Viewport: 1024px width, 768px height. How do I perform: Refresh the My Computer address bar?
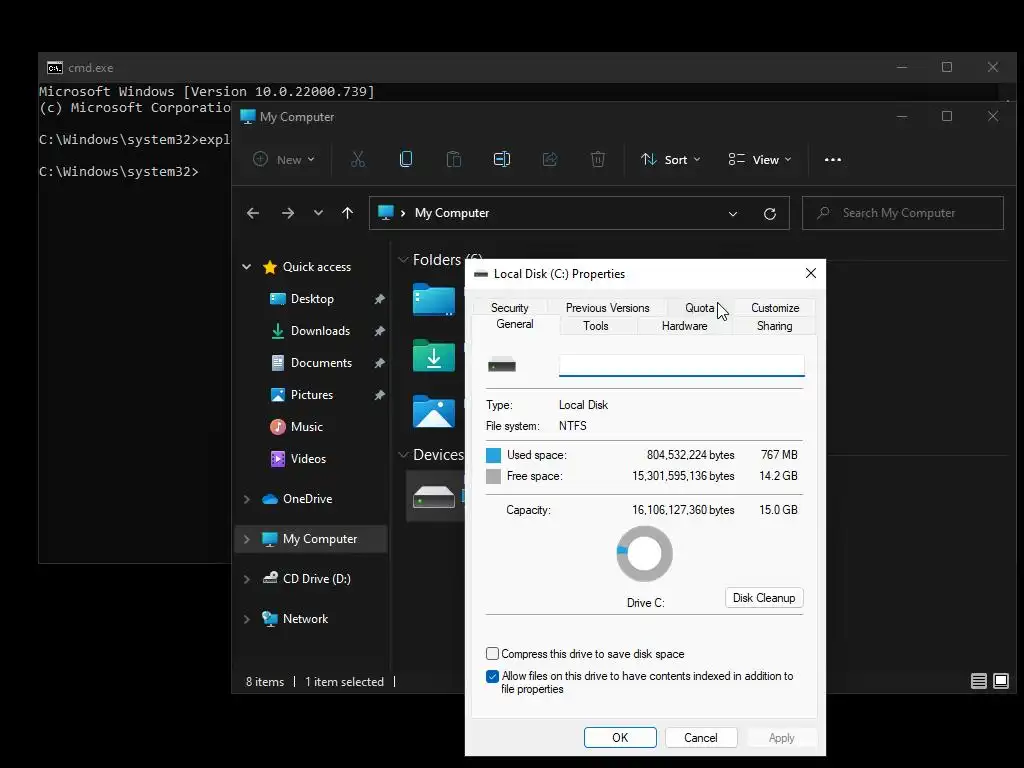click(770, 214)
